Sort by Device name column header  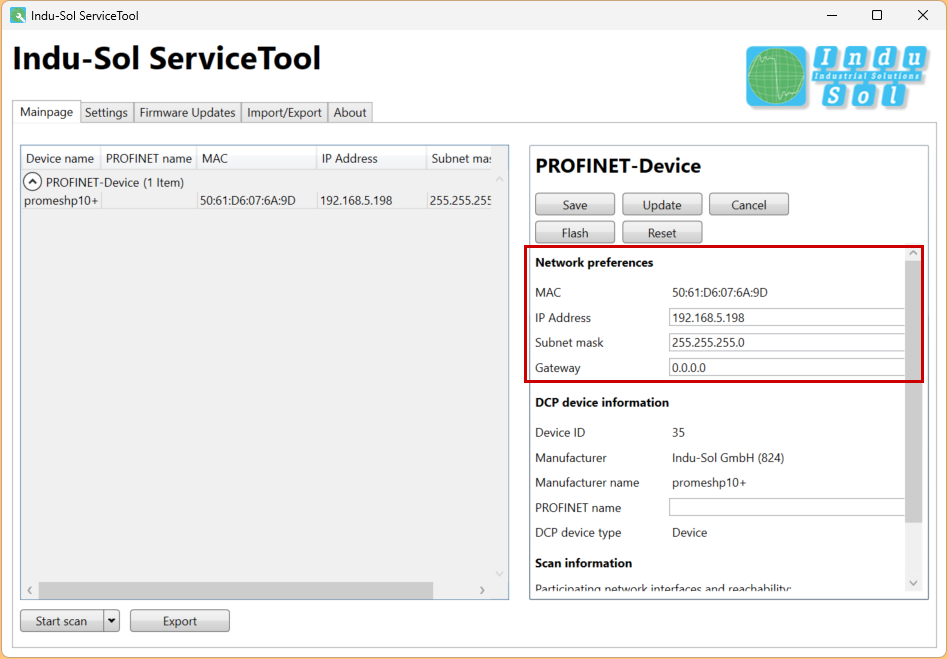[60, 158]
